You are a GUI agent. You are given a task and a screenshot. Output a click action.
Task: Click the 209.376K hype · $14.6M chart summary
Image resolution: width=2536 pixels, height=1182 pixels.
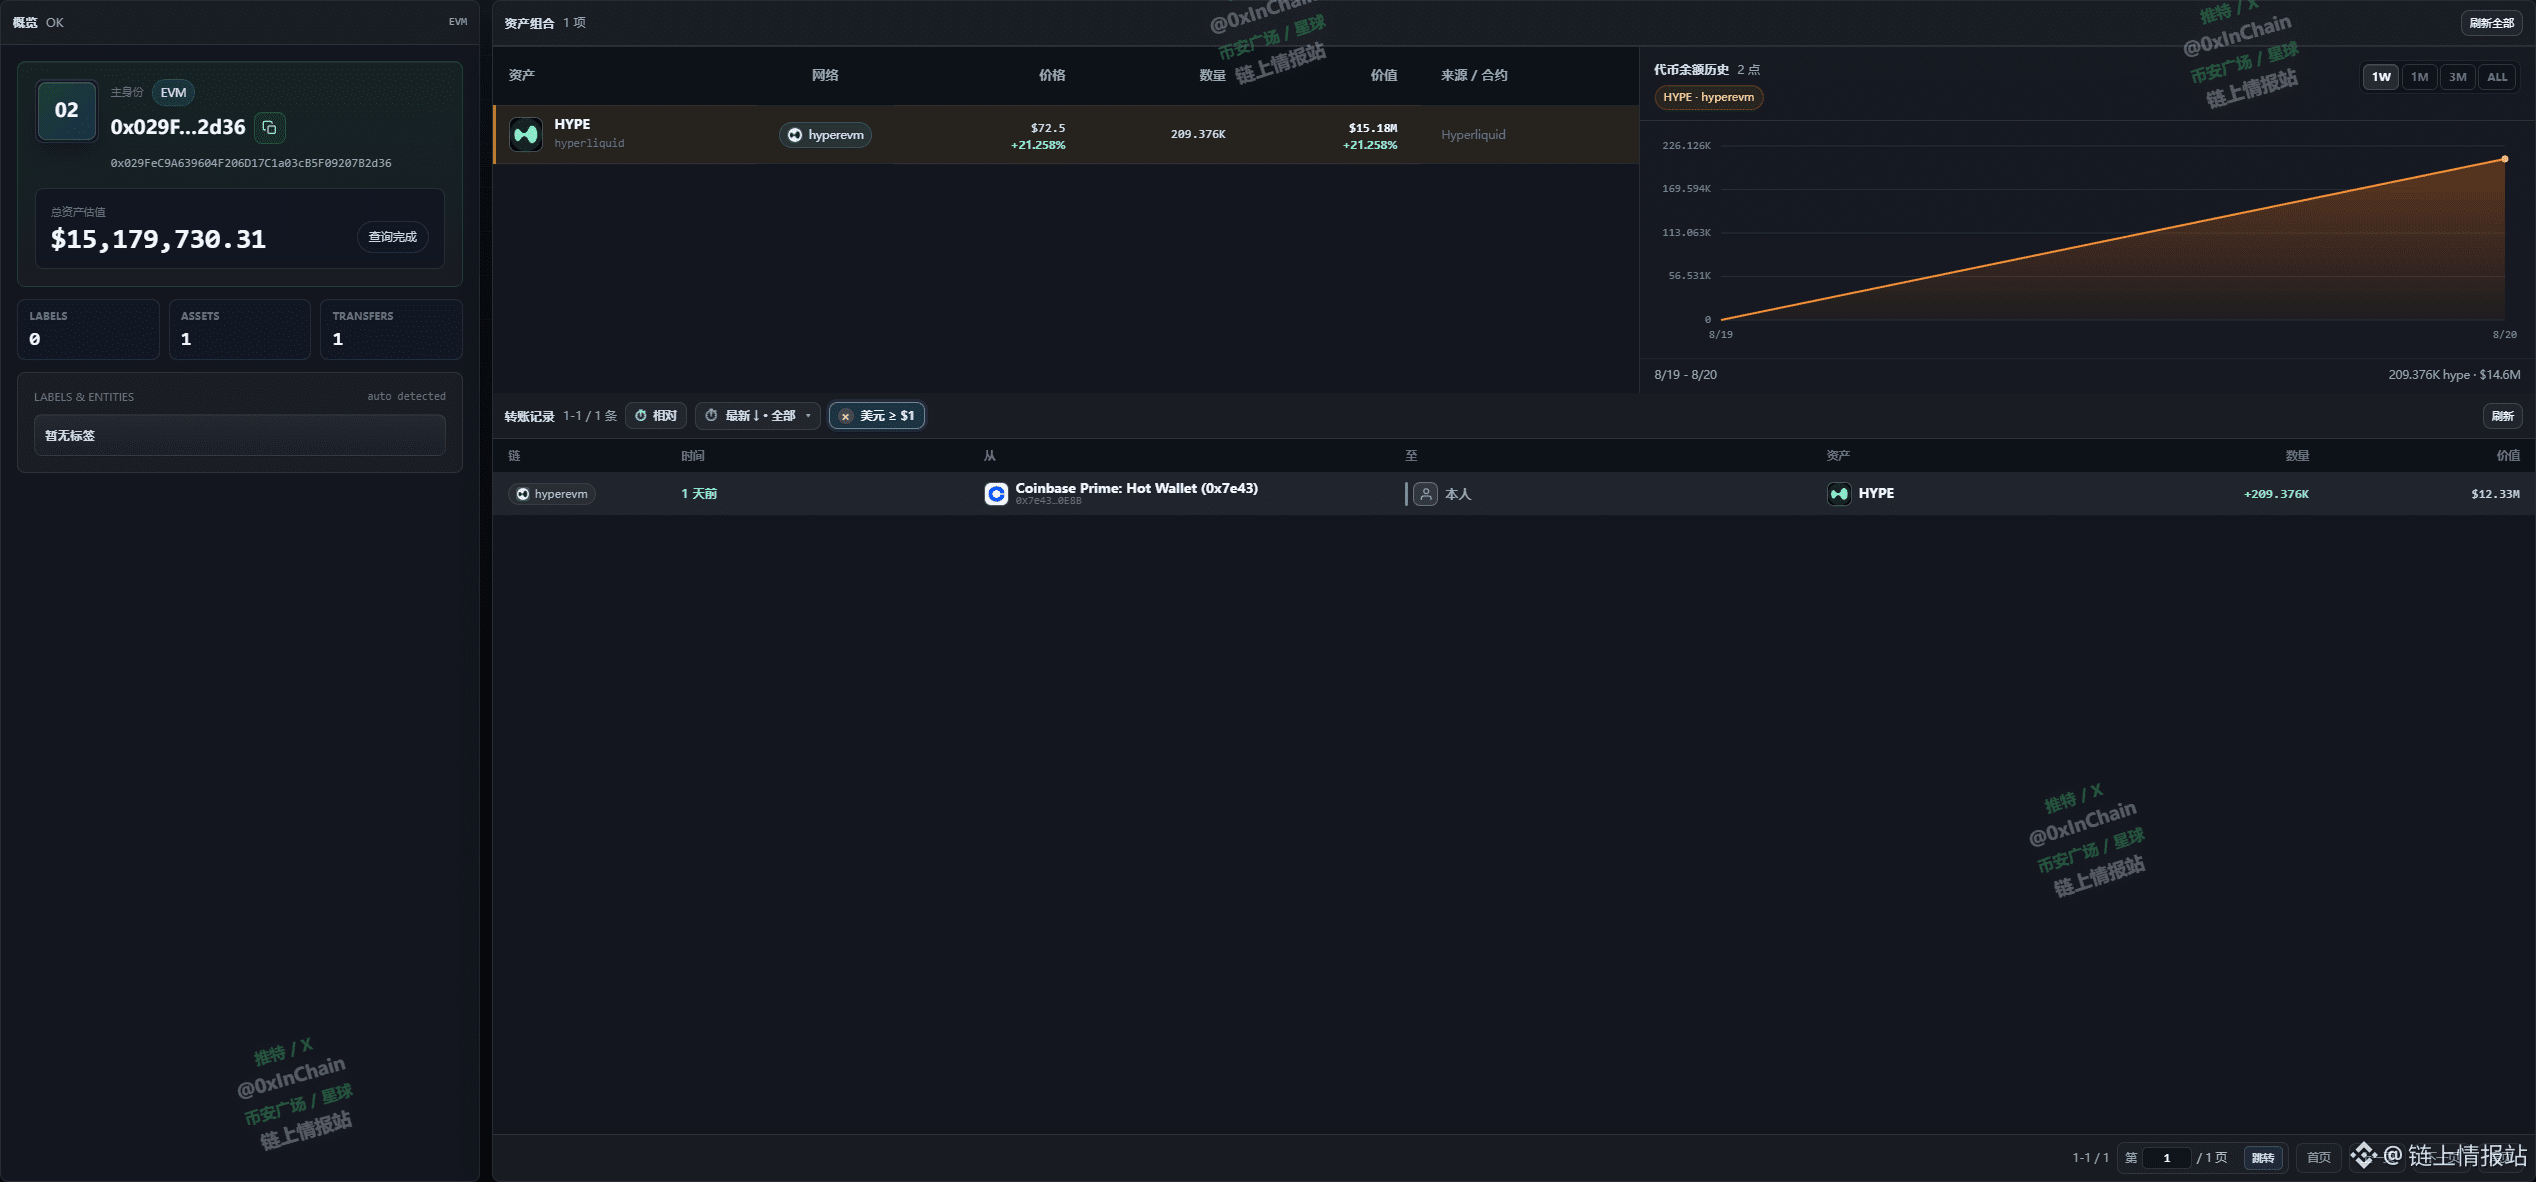click(x=2454, y=375)
